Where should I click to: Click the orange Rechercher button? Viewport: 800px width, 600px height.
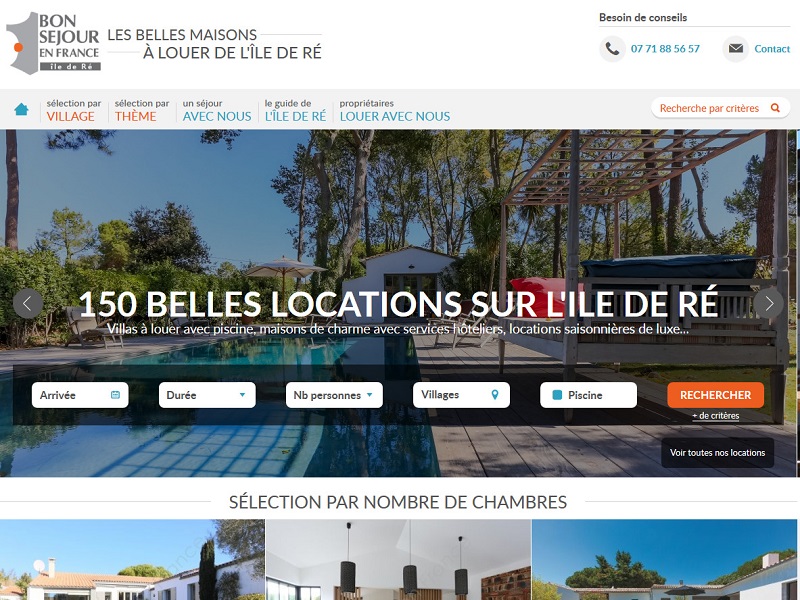pyautogui.click(x=715, y=395)
